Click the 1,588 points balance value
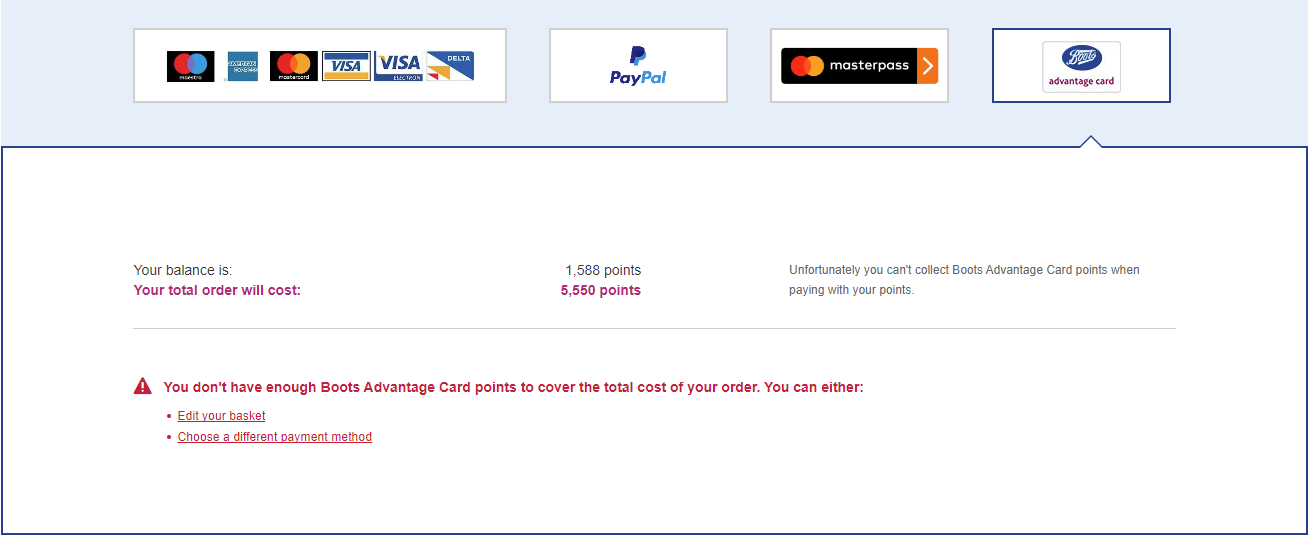The image size is (1309, 537). coord(603,270)
